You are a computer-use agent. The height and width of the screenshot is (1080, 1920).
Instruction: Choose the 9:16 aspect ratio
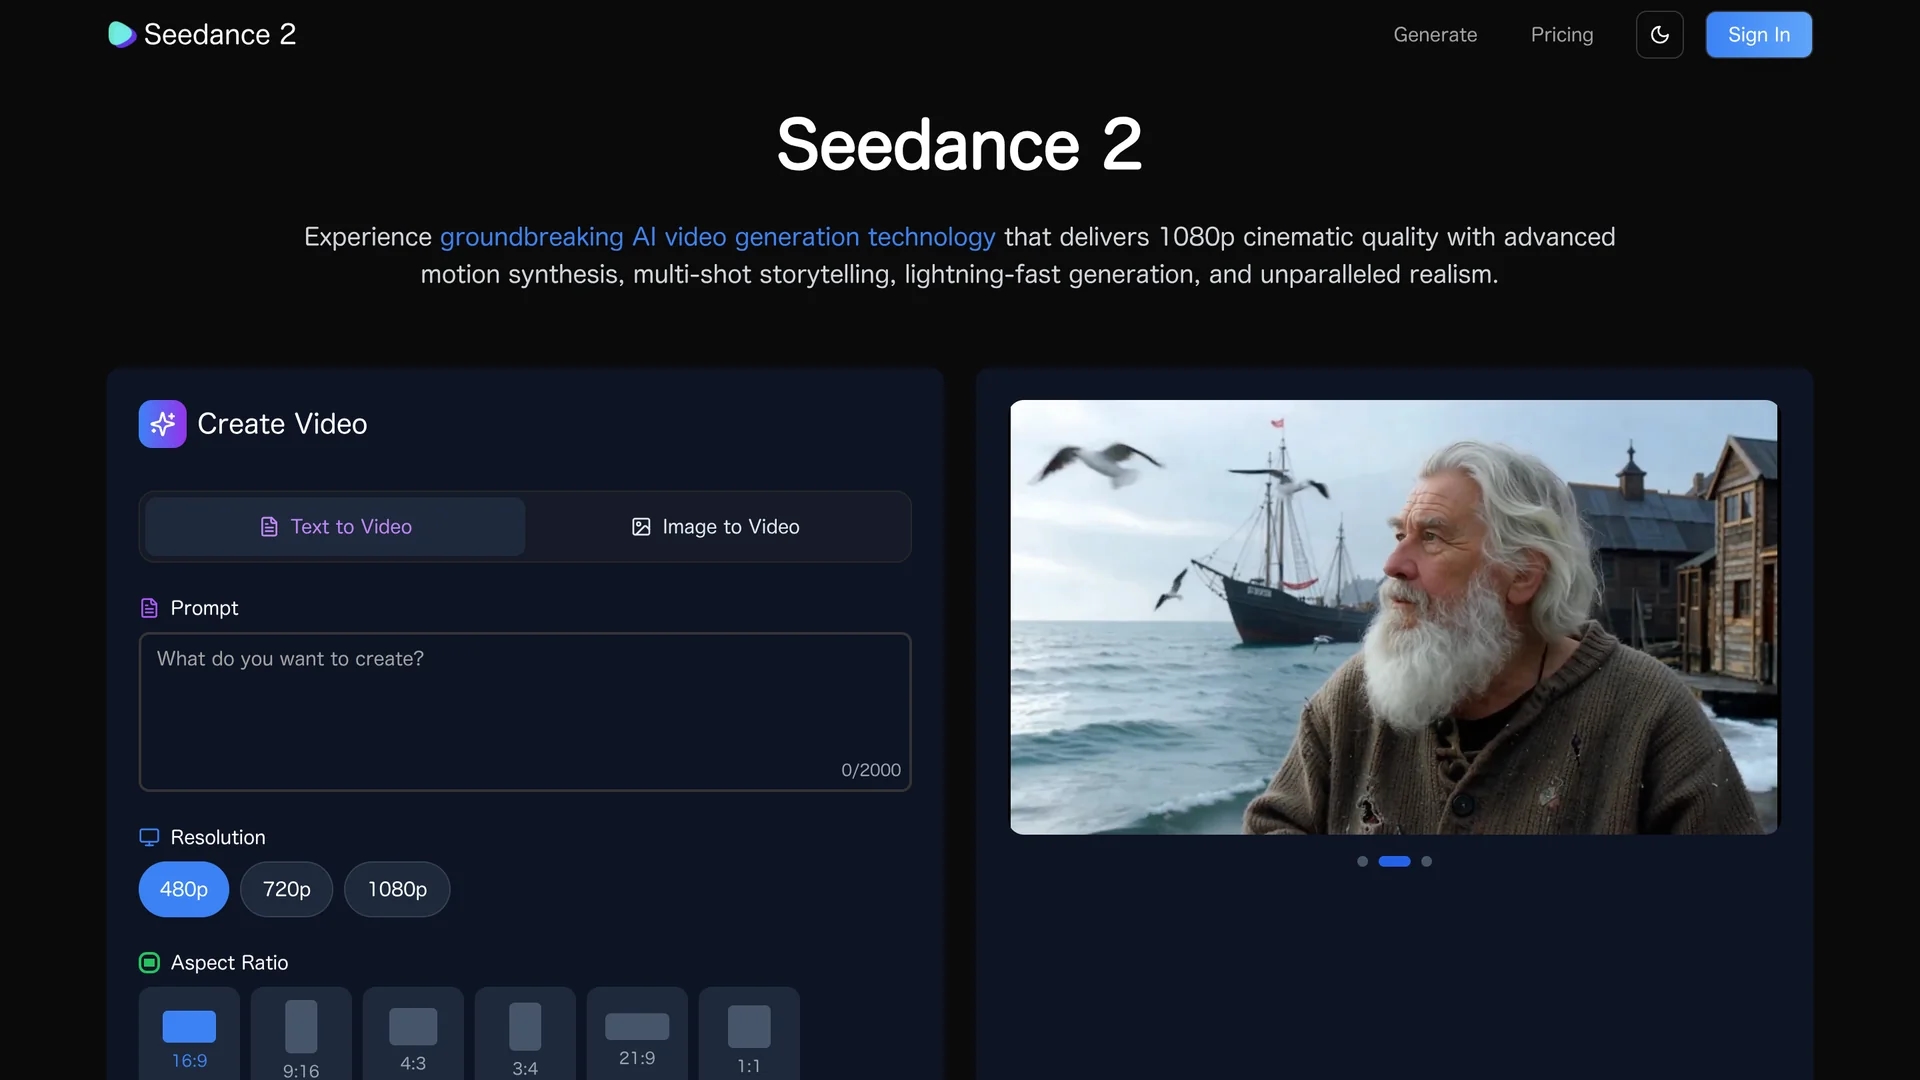coord(301,1034)
